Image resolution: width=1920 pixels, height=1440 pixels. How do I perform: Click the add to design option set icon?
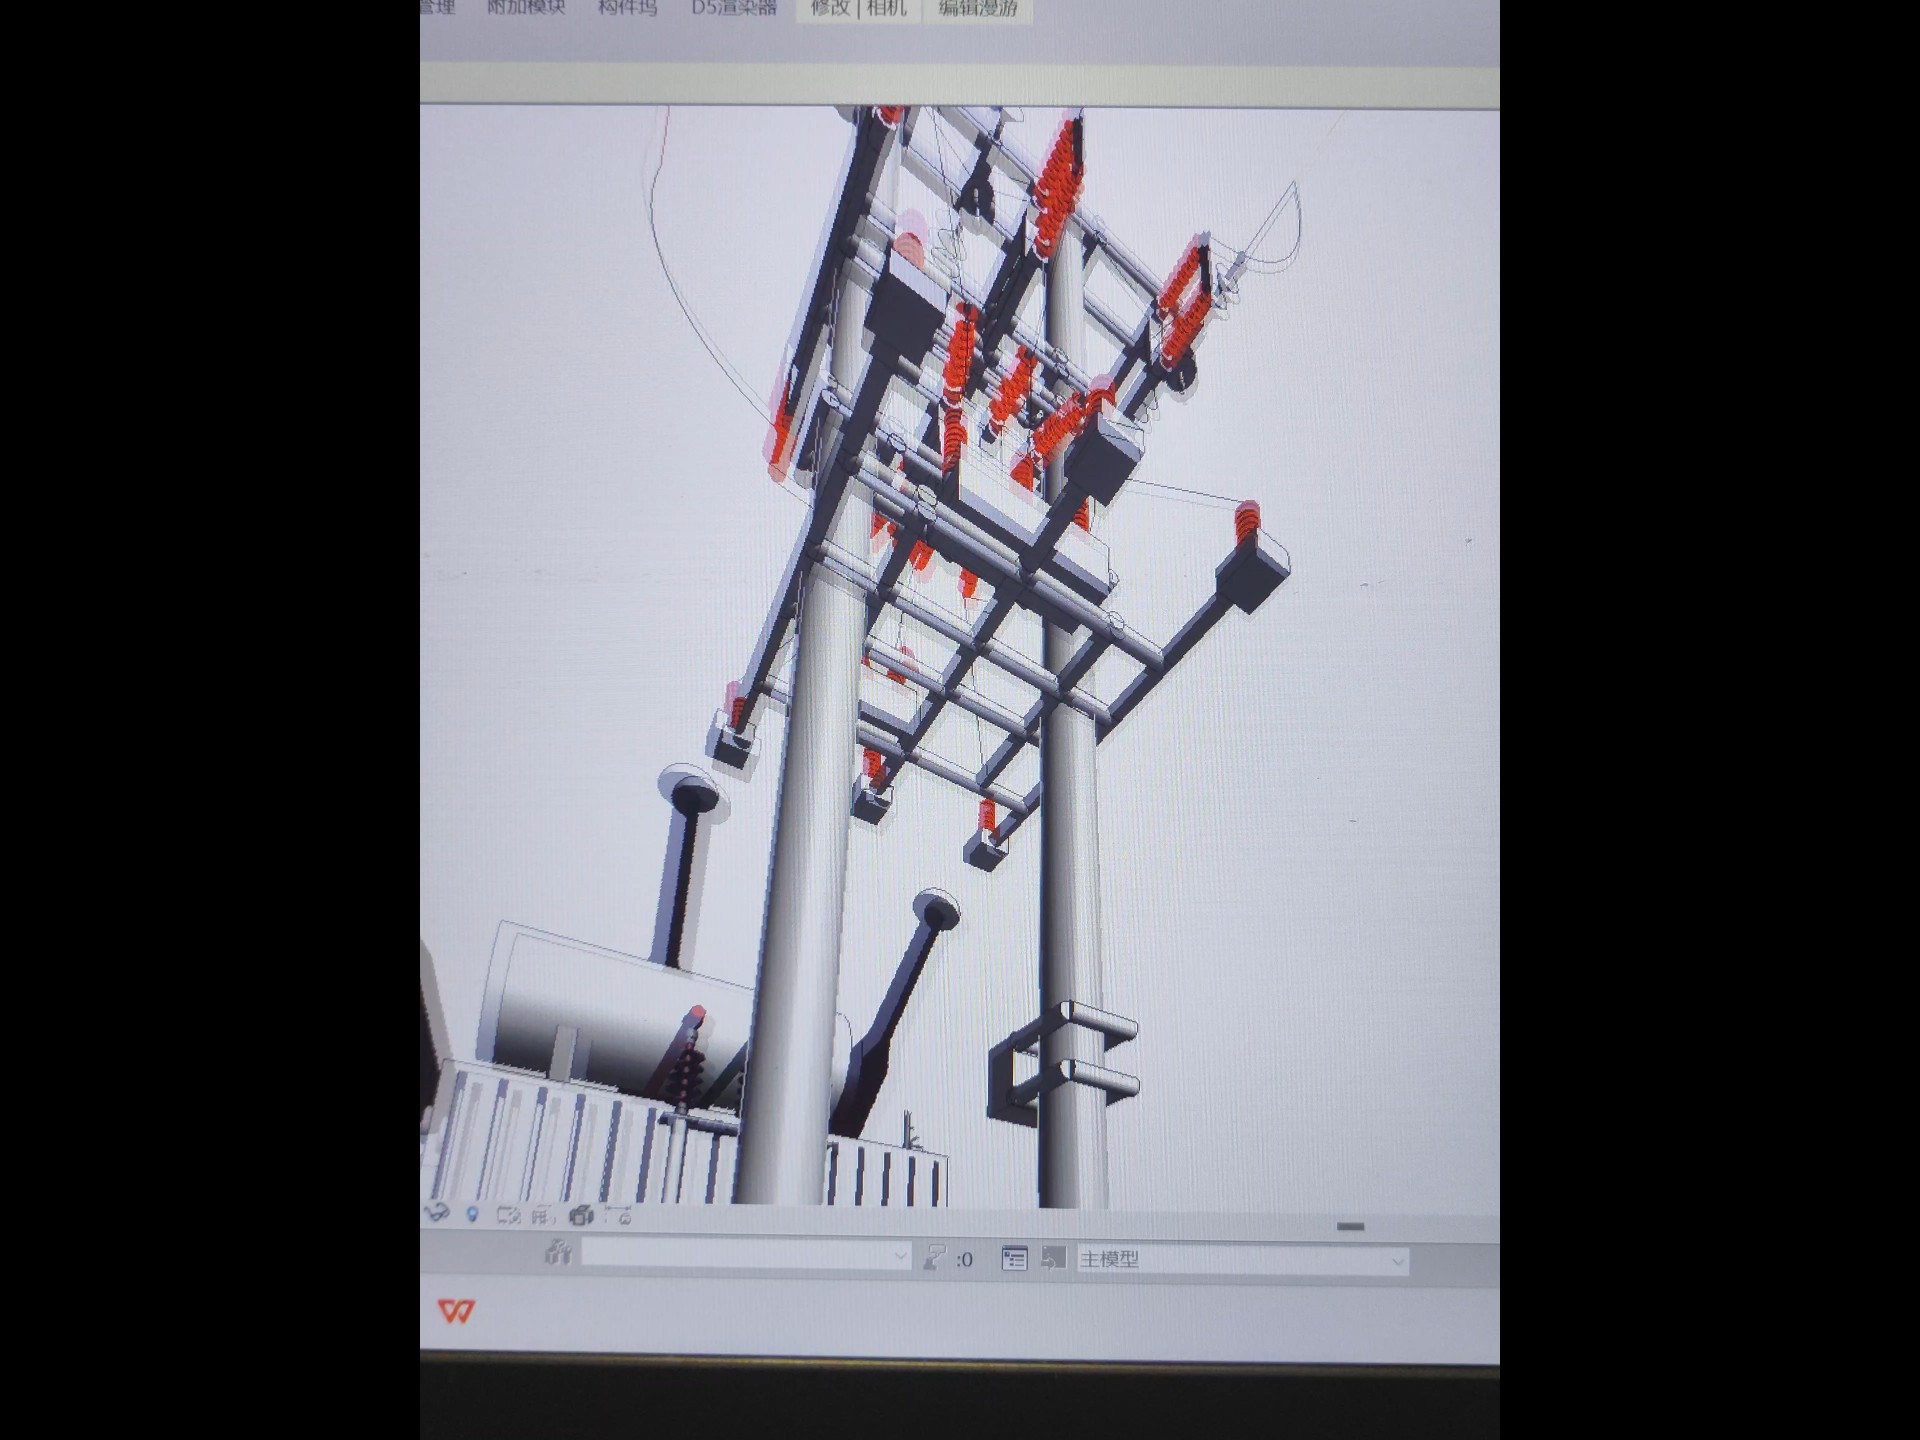pyautogui.click(x=1053, y=1258)
